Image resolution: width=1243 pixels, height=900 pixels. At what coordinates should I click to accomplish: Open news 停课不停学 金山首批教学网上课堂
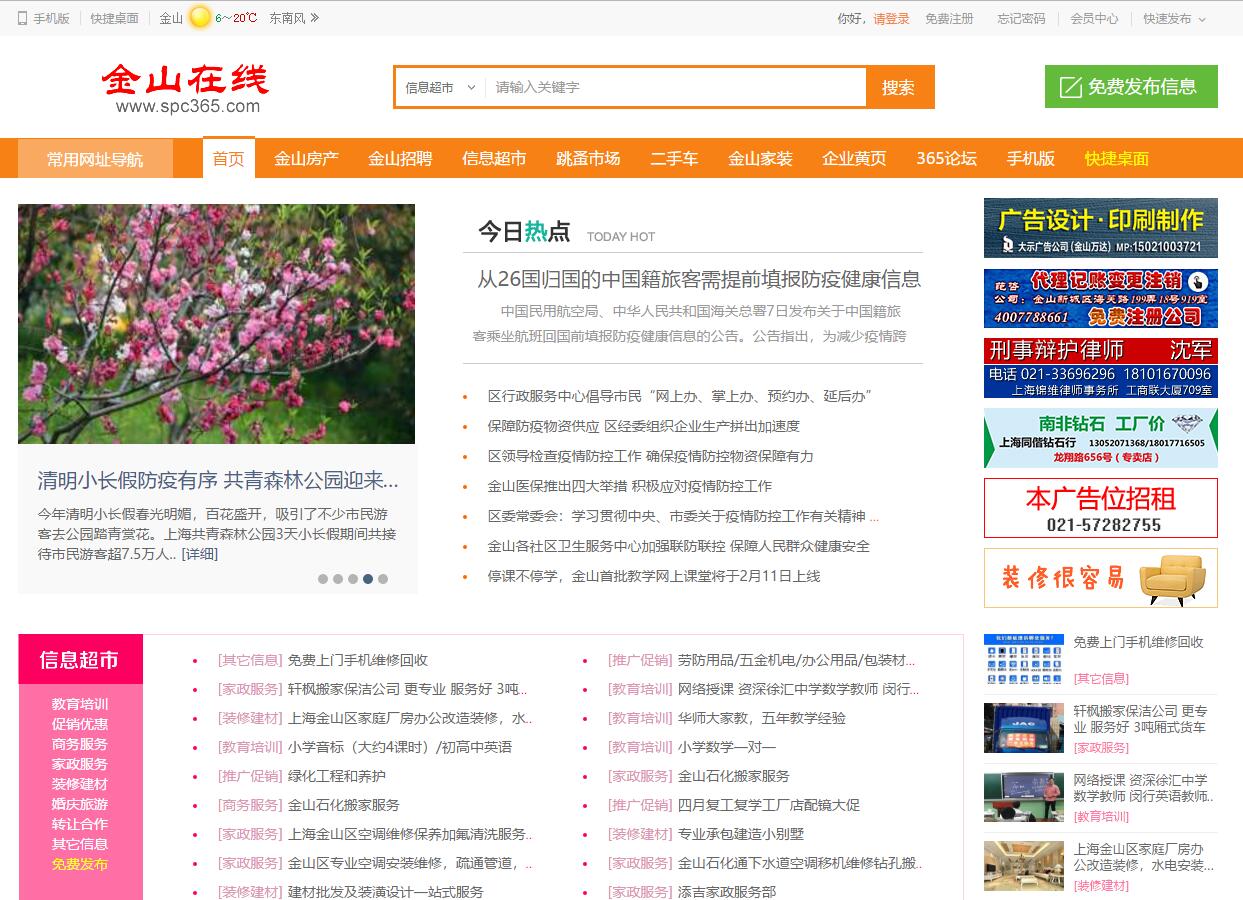coord(654,576)
